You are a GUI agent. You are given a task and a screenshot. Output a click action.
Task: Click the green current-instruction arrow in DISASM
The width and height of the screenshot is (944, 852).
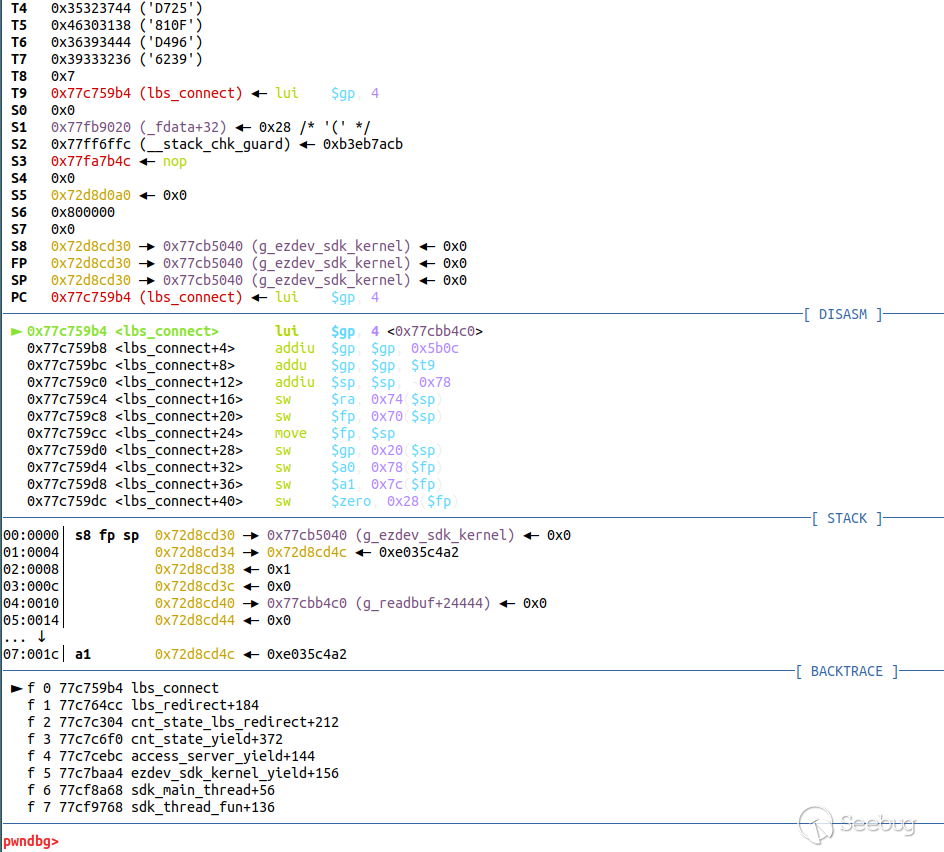pyautogui.click(x=15, y=331)
